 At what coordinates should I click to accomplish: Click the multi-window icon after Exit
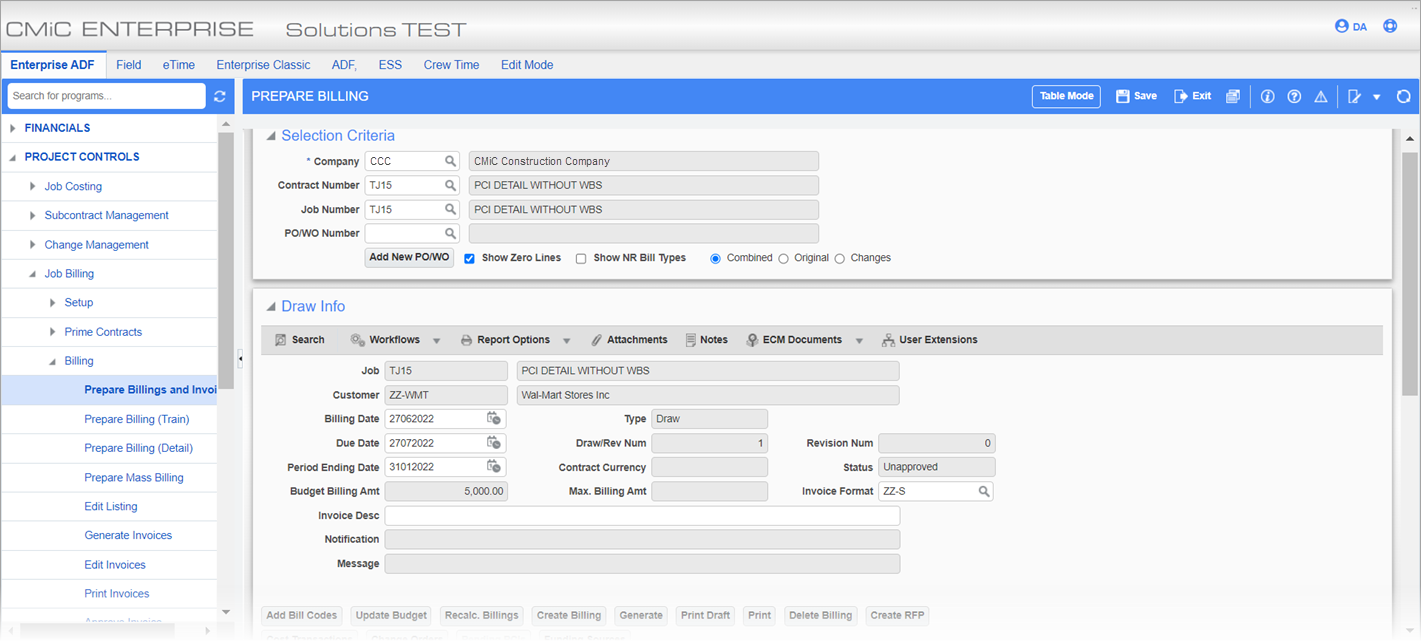[1233, 96]
